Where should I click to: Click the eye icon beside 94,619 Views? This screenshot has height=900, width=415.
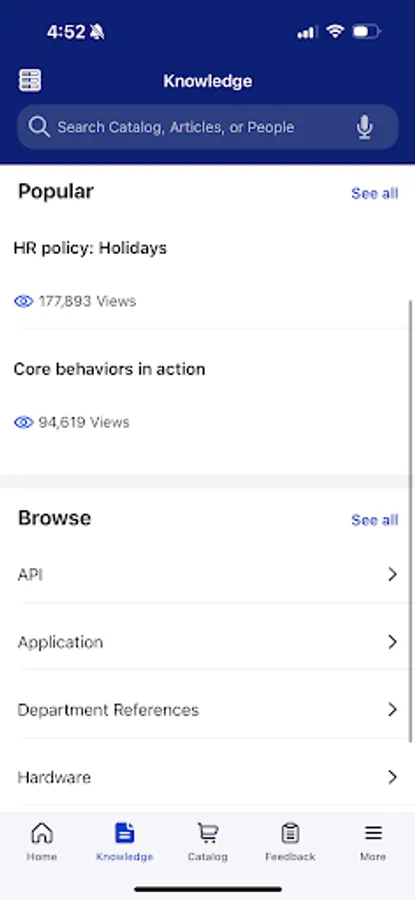click(x=24, y=422)
